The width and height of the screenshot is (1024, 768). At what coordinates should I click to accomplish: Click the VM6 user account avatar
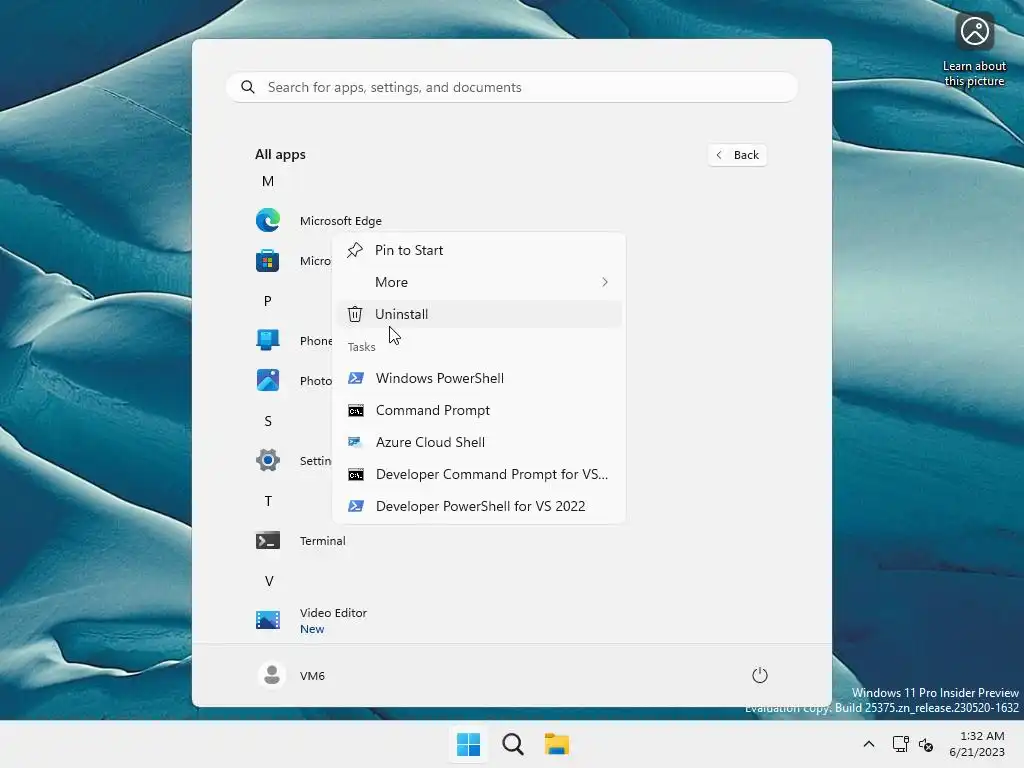[272, 675]
